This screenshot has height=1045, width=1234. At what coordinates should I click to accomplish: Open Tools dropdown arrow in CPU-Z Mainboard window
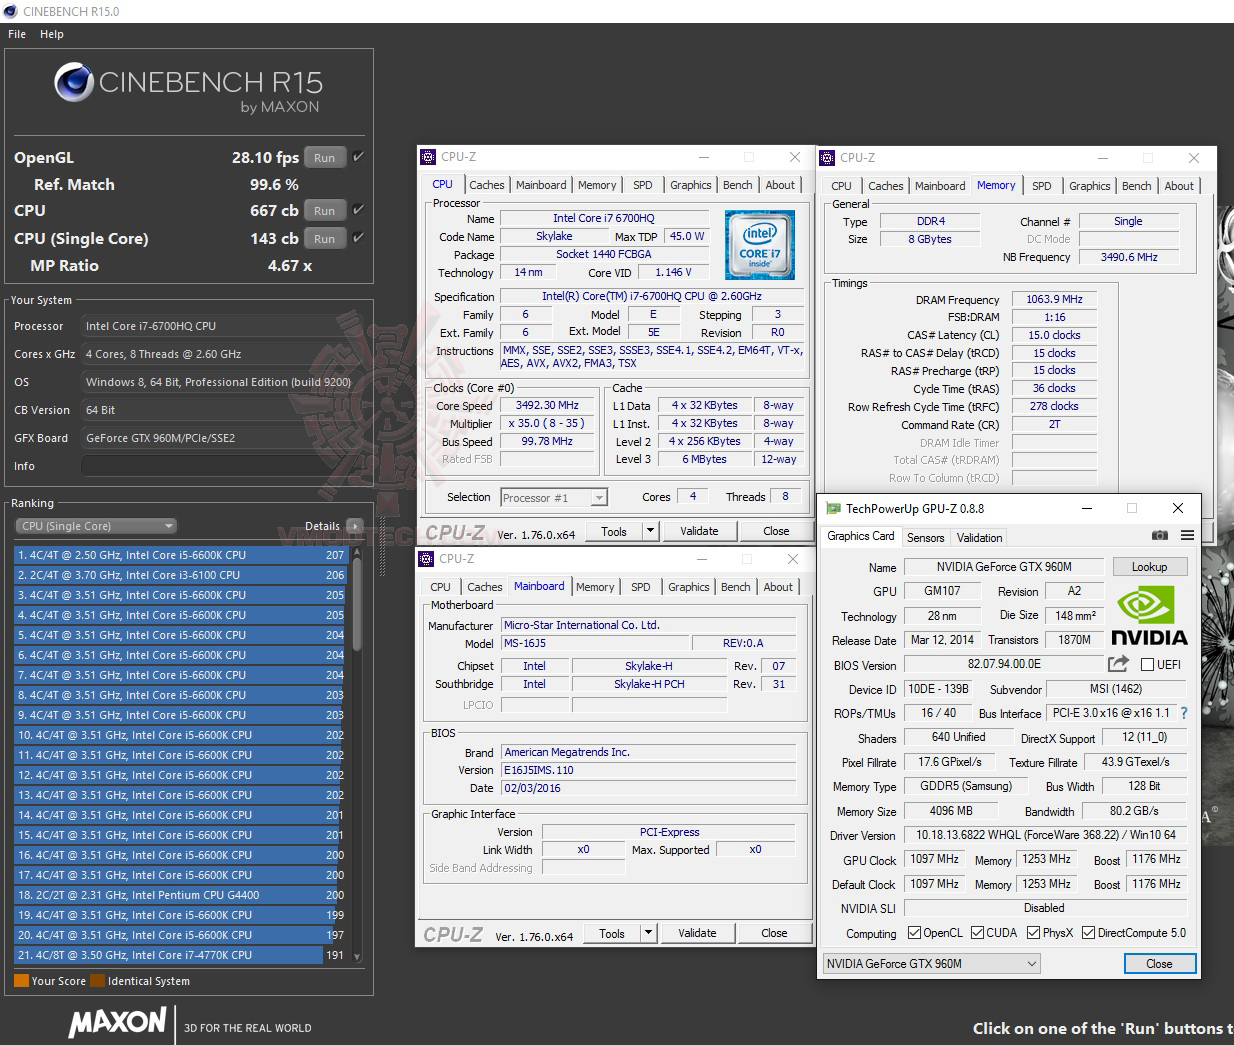[x=648, y=933]
